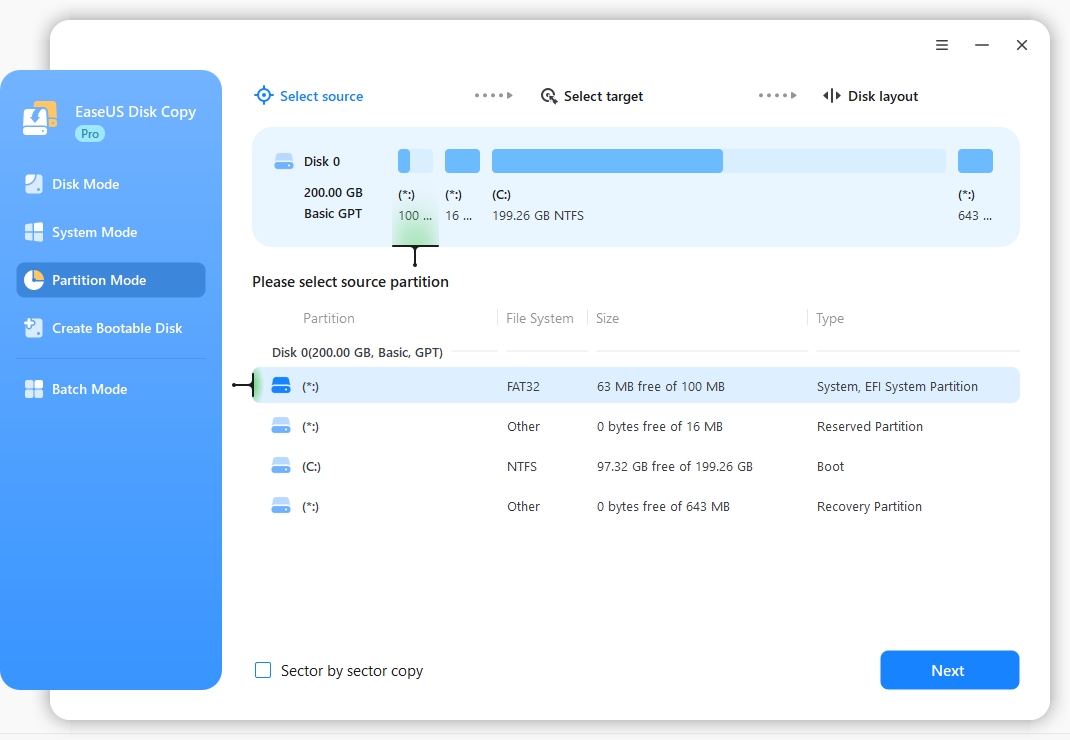Enable Sector by sector copy checkbox

point(263,670)
